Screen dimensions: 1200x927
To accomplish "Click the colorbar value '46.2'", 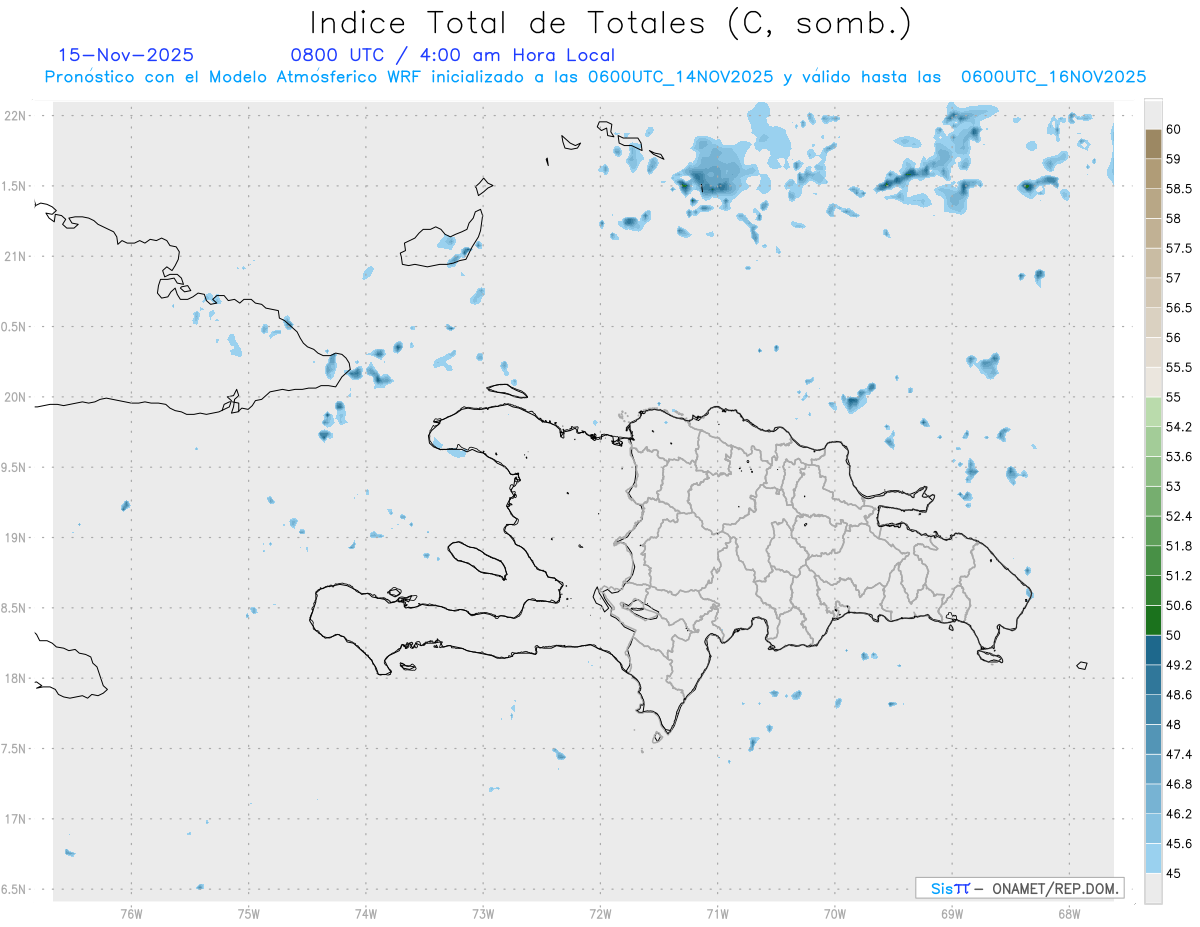I will [x=1179, y=814].
